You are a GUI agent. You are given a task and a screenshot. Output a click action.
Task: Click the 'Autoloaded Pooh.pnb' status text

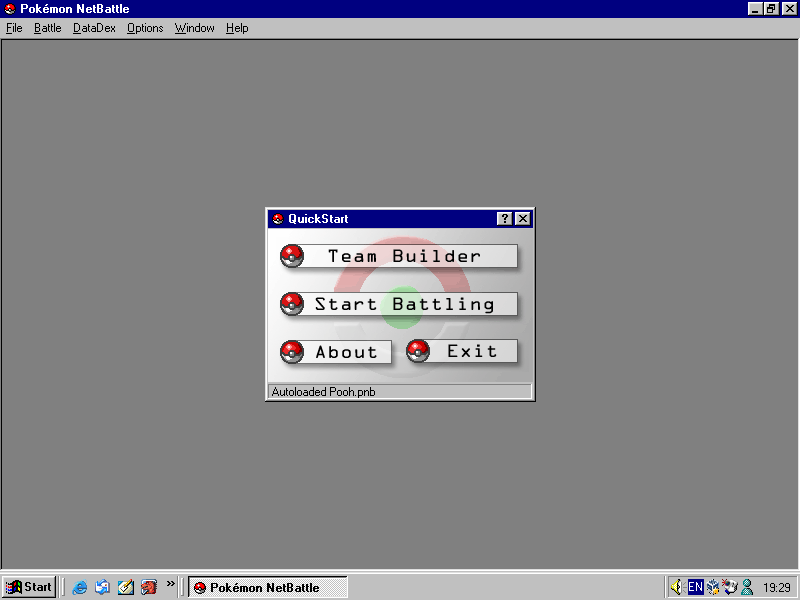tap(323, 392)
